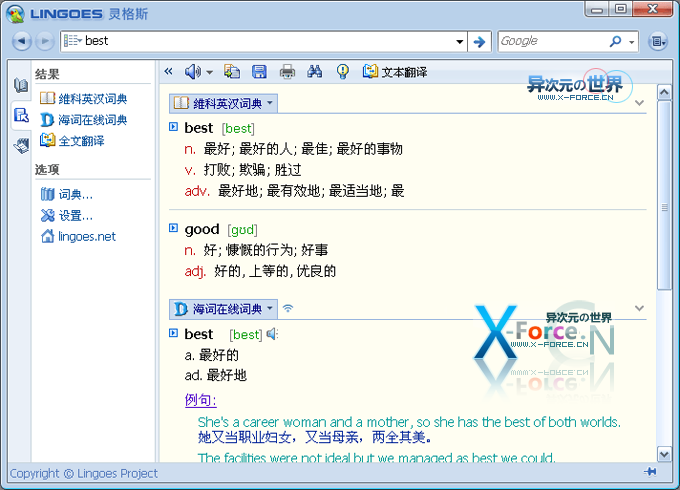Click the vertical scrollbar thumb
The height and width of the screenshot is (490, 680).
point(664,195)
